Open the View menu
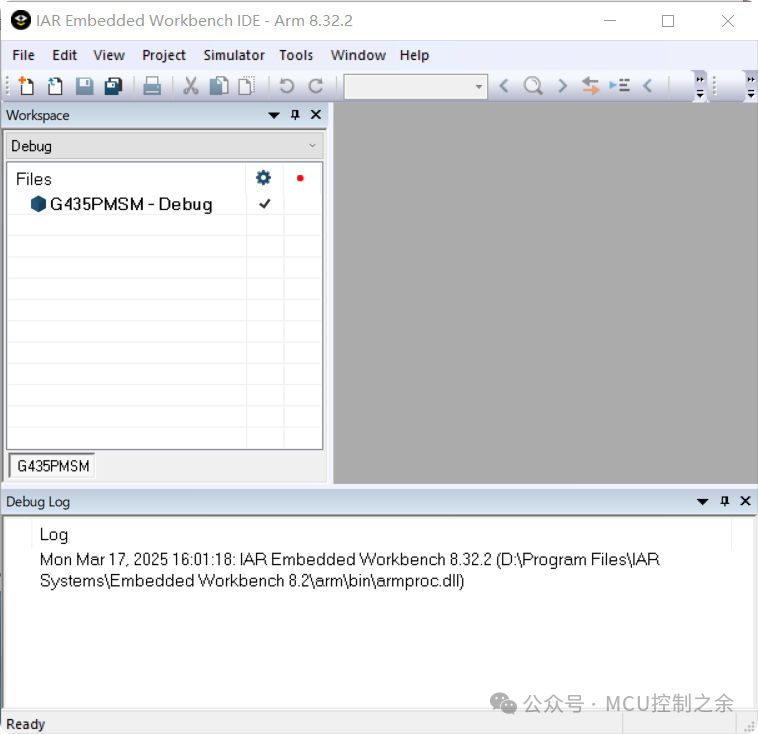The height and width of the screenshot is (734, 758). (109, 55)
